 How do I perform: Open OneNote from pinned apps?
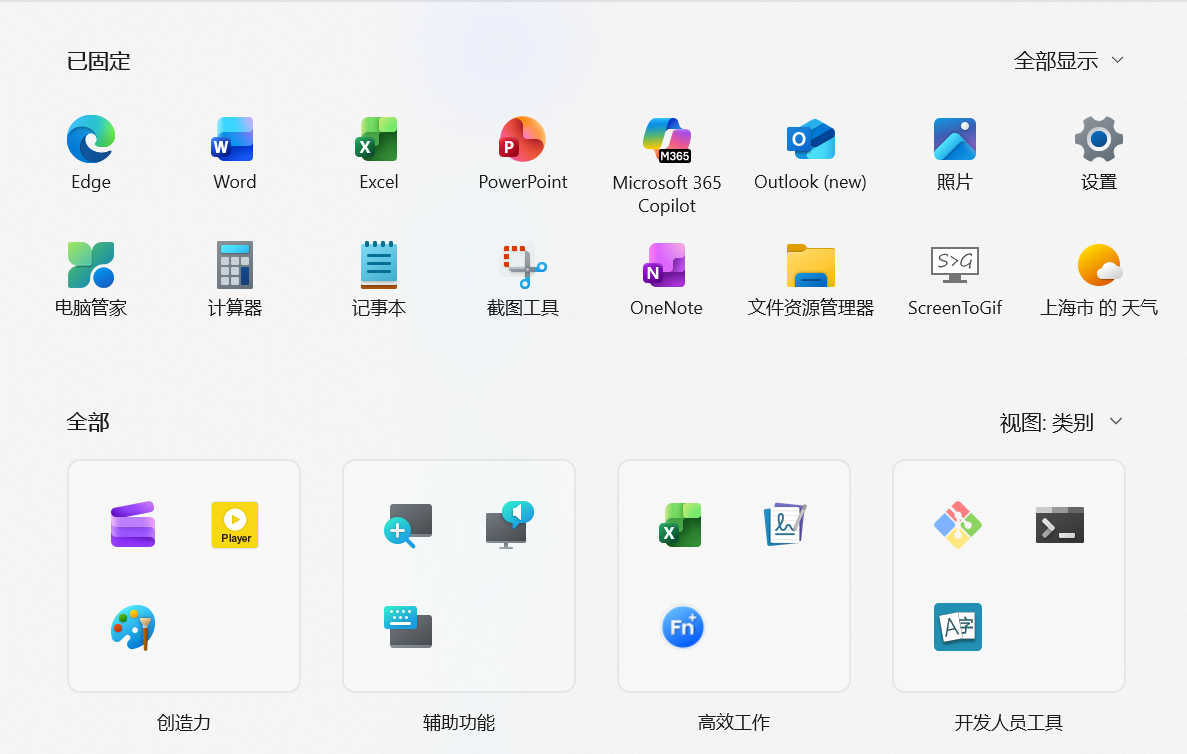point(666,266)
